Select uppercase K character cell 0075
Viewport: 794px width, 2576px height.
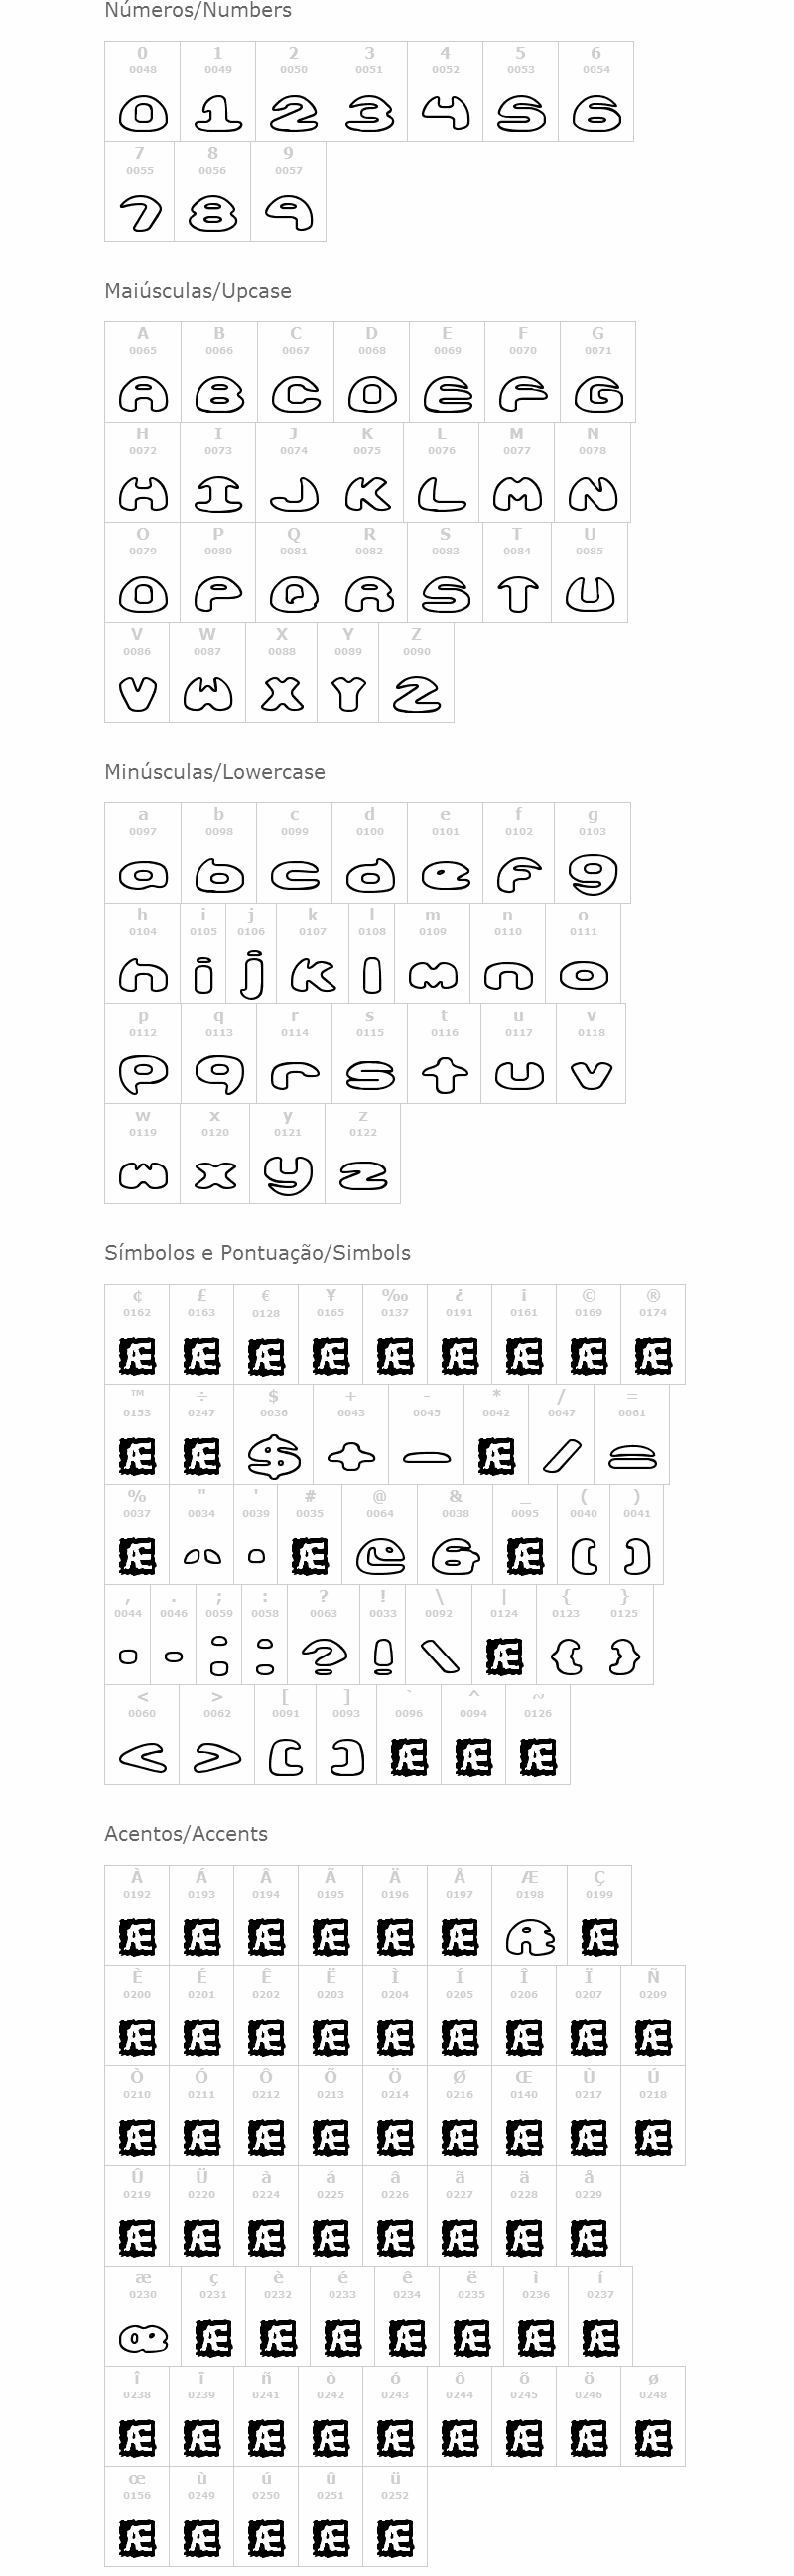click(367, 472)
